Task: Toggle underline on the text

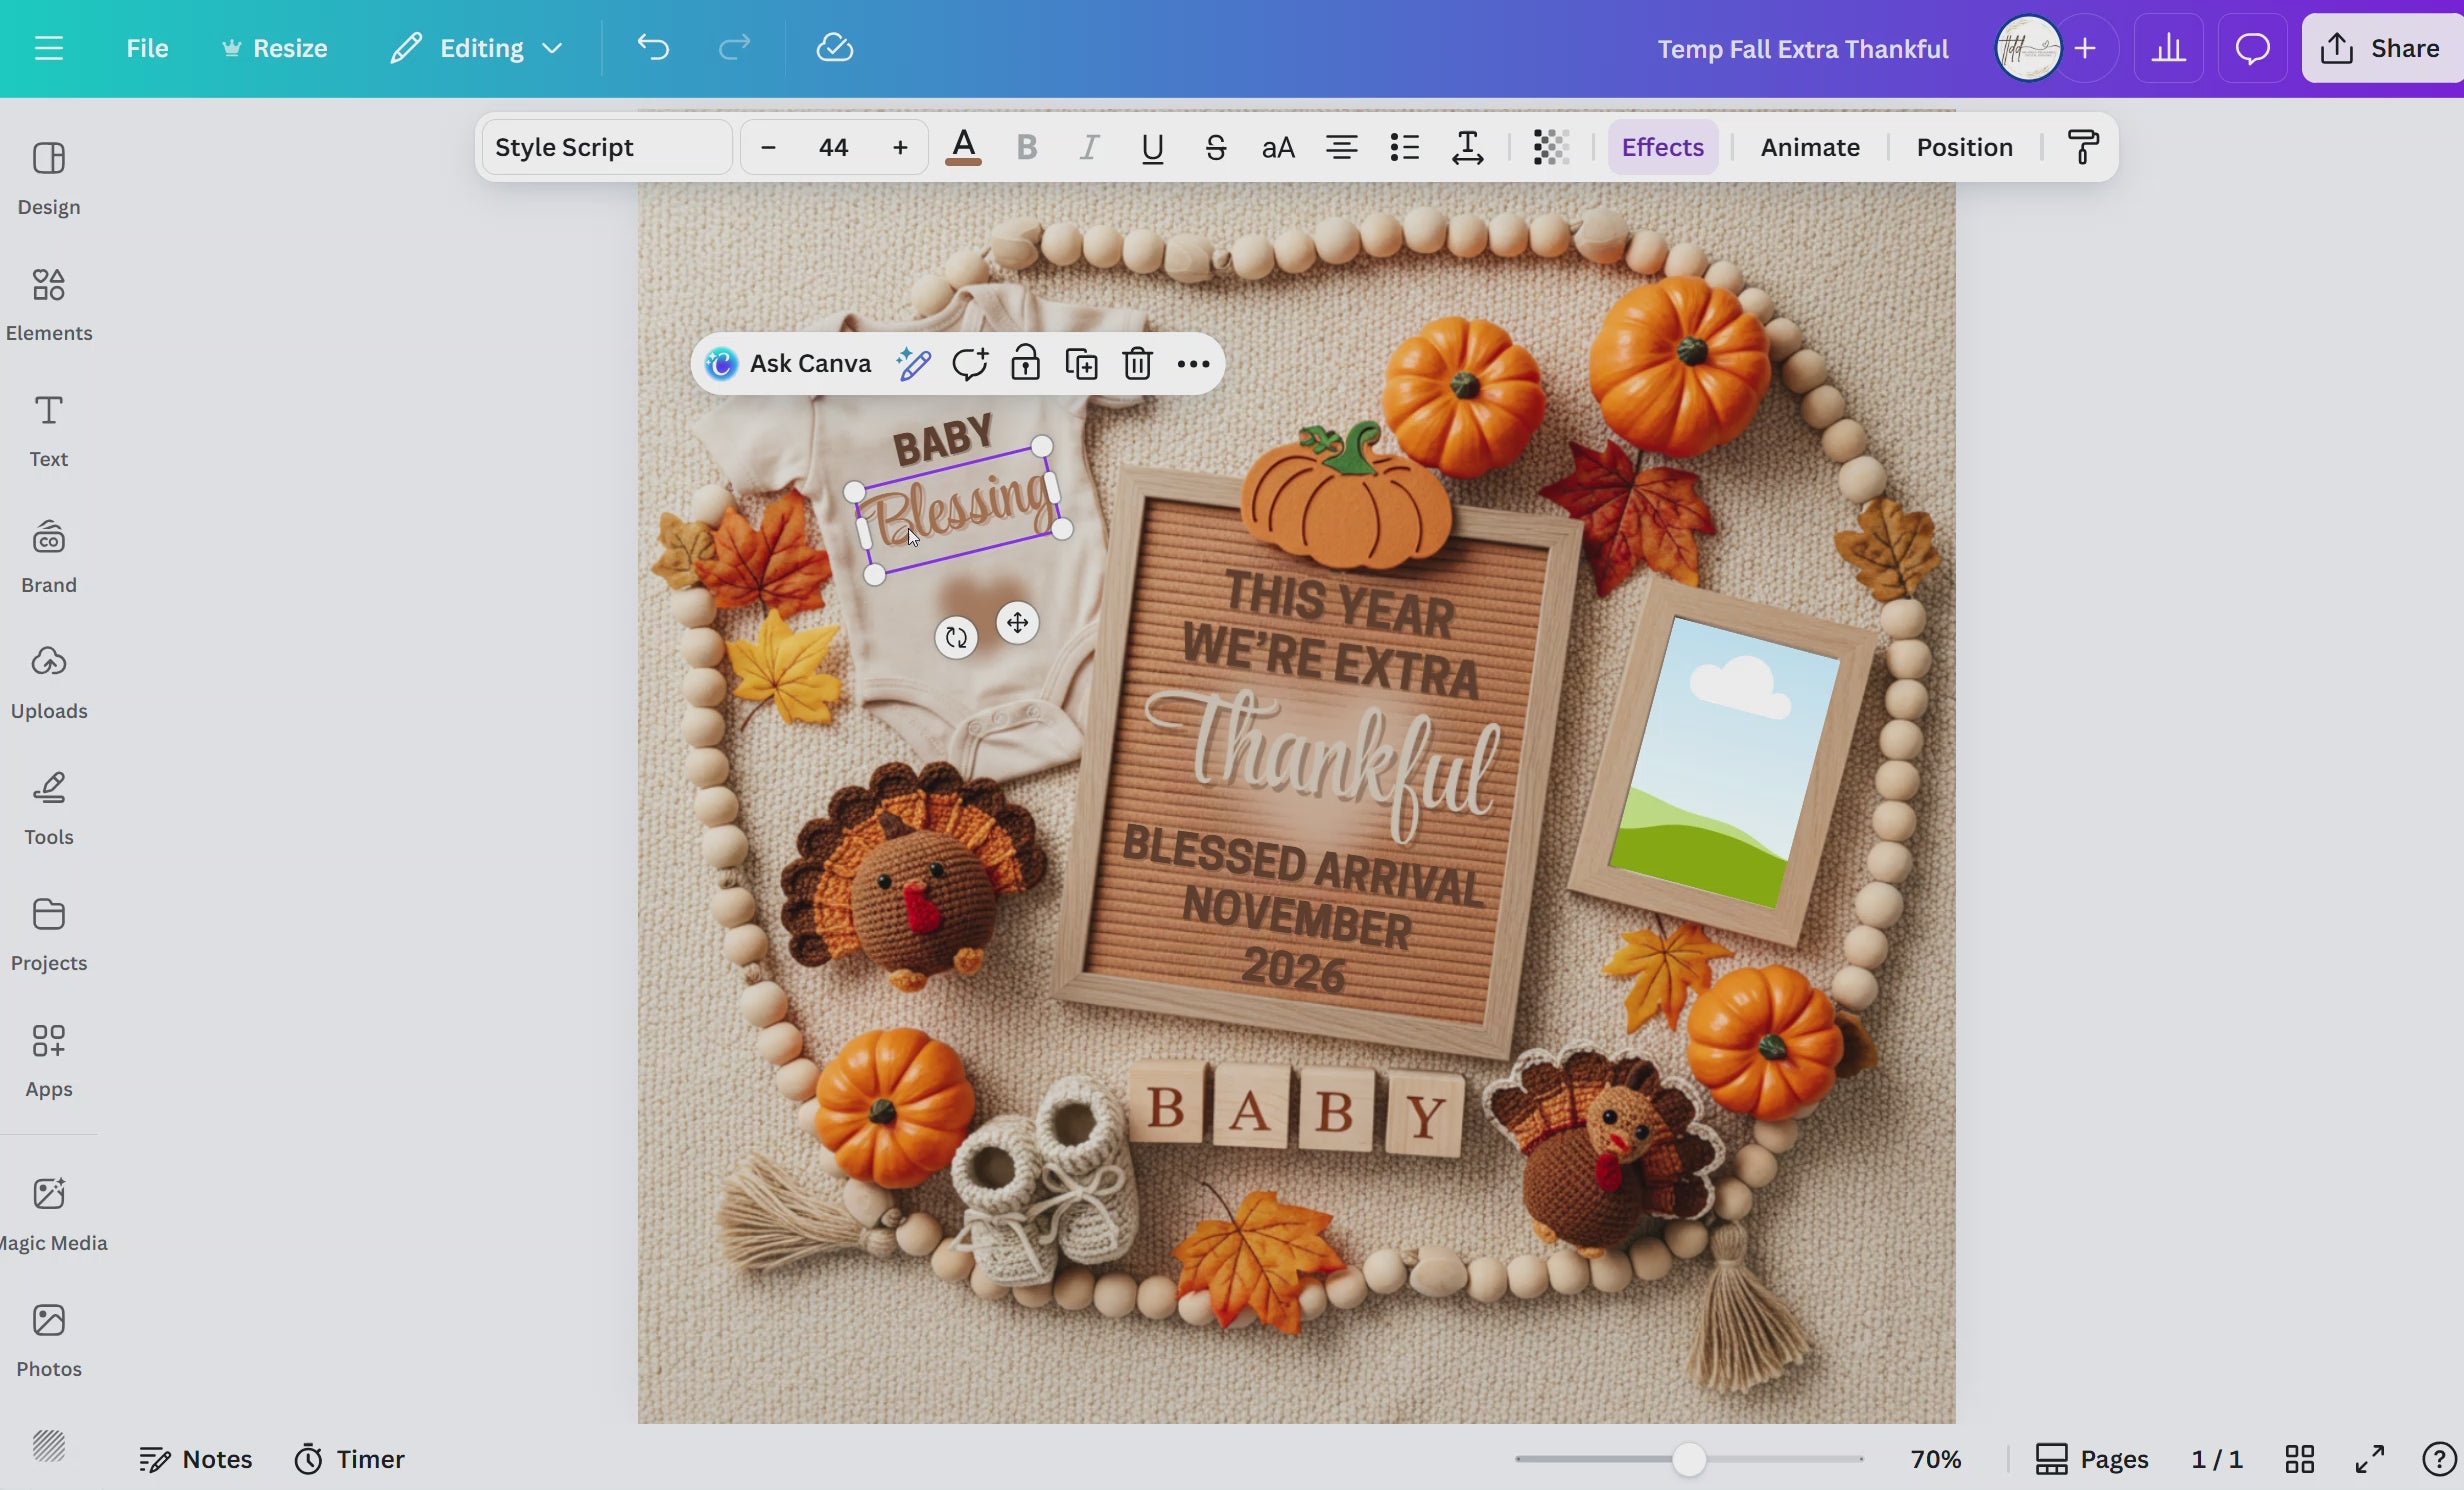Action: click(x=1152, y=147)
